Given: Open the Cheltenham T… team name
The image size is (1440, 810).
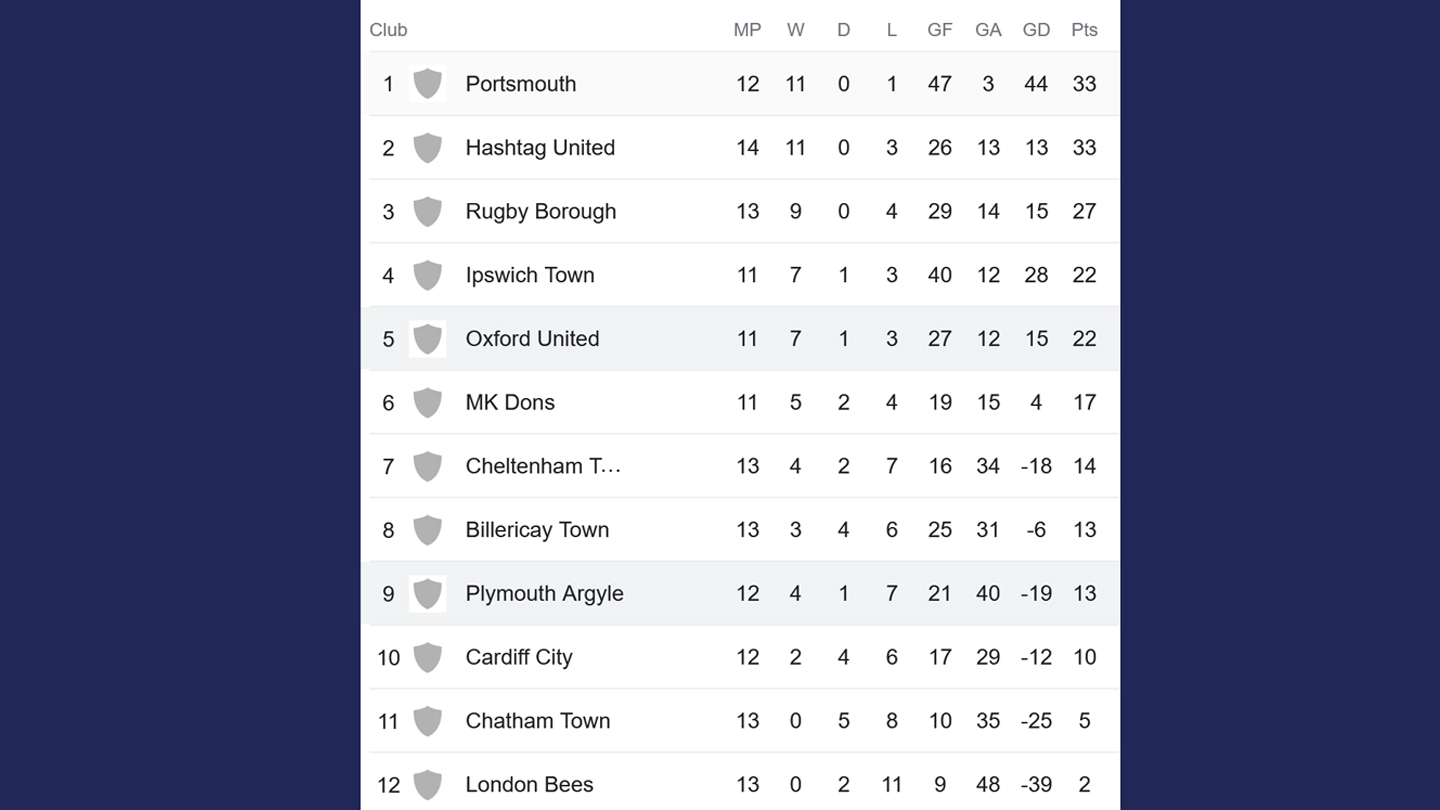Looking at the screenshot, I should click(543, 466).
